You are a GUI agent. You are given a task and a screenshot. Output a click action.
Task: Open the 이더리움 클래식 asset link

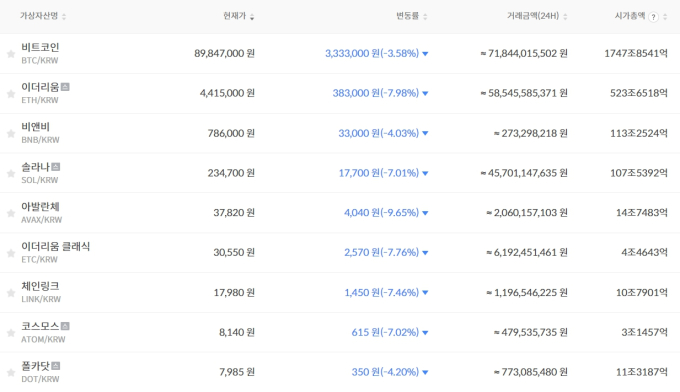click(56, 246)
